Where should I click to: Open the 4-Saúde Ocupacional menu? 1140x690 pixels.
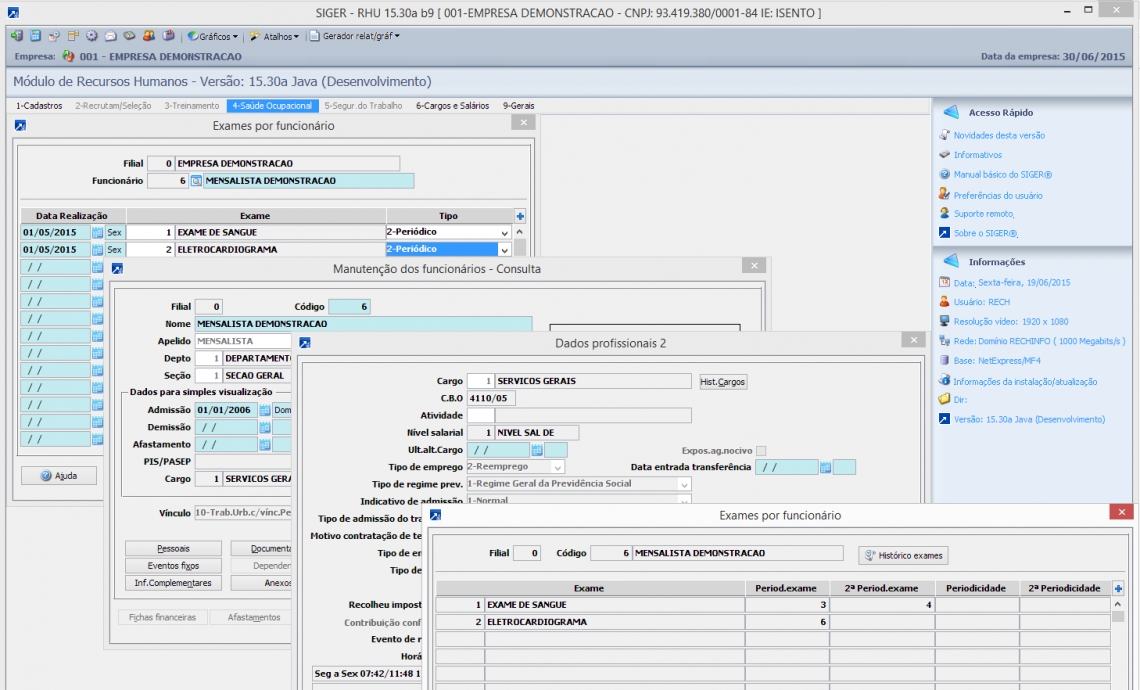pos(273,105)
